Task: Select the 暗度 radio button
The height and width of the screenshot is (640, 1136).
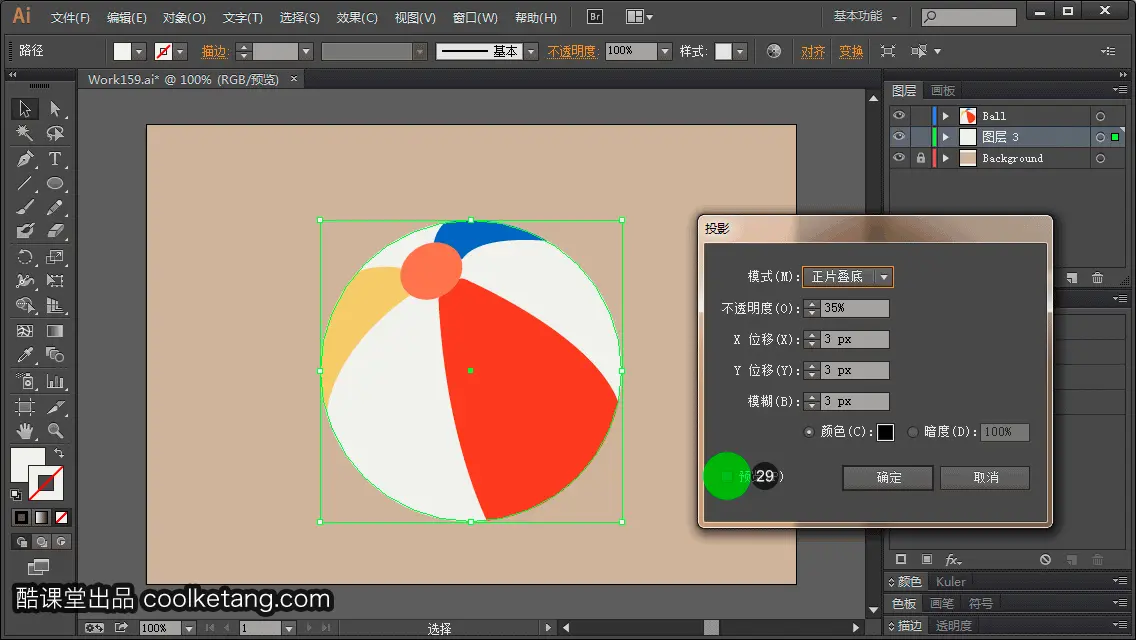Action: [913, 432]
